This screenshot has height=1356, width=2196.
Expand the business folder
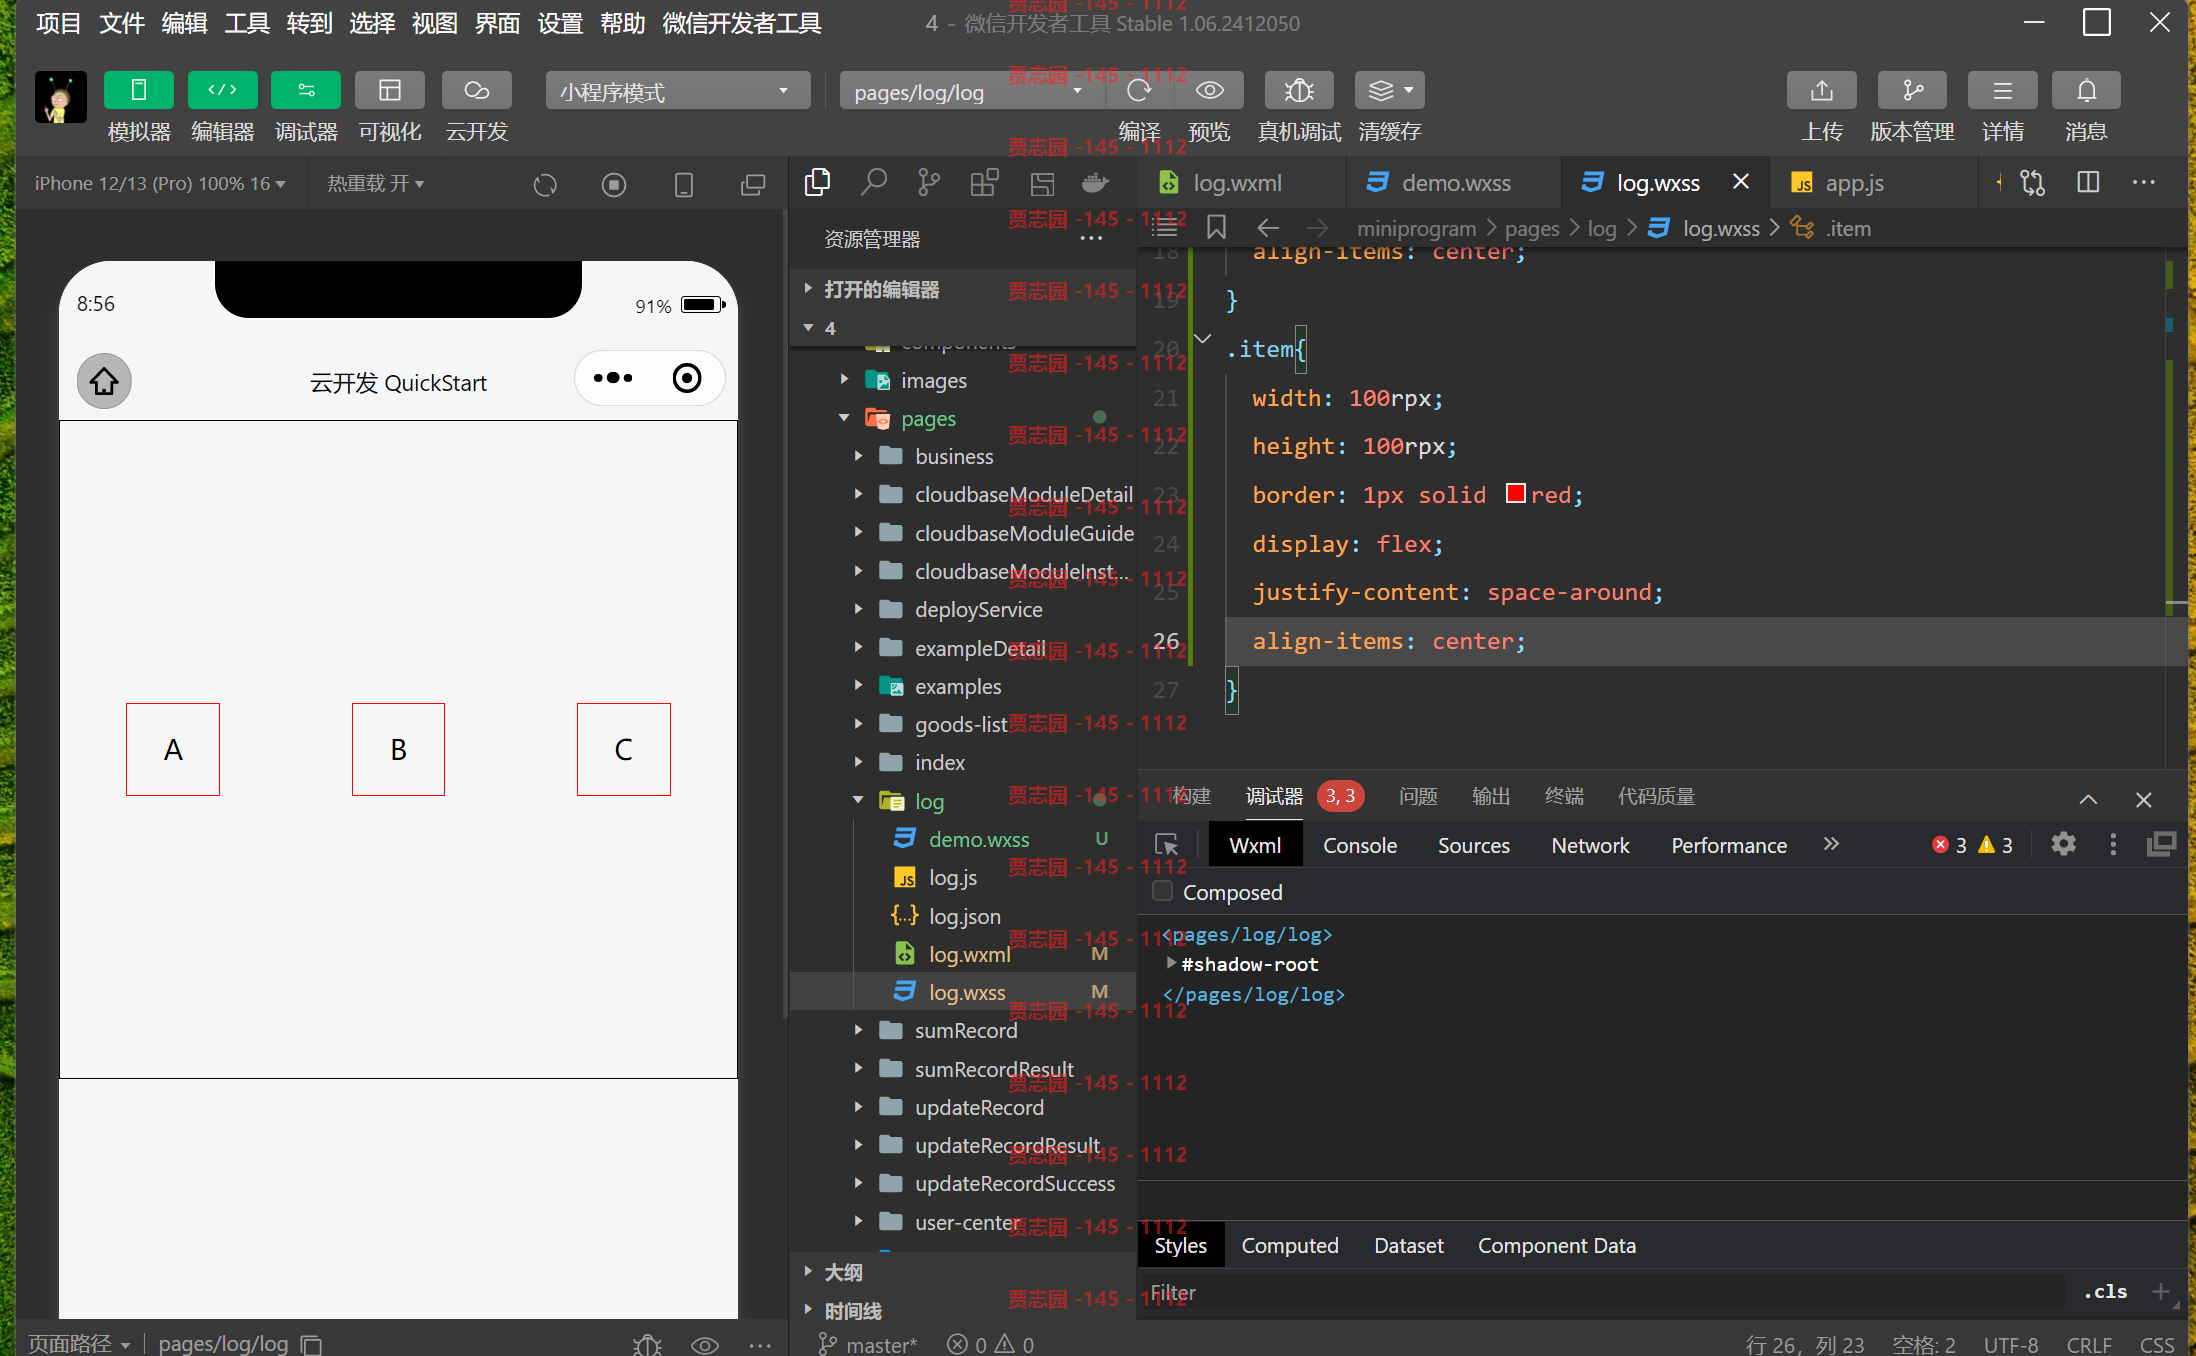[954, 457]
